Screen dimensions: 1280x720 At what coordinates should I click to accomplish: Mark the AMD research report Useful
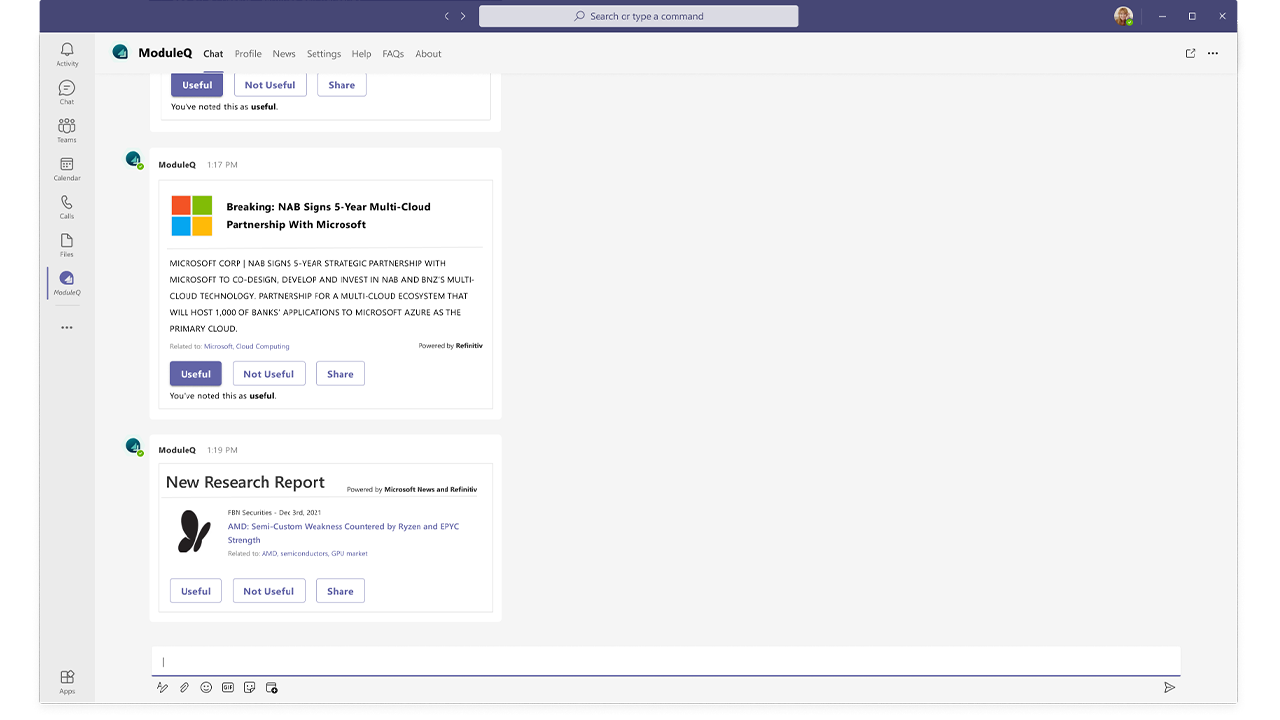(x=196, y=591)
